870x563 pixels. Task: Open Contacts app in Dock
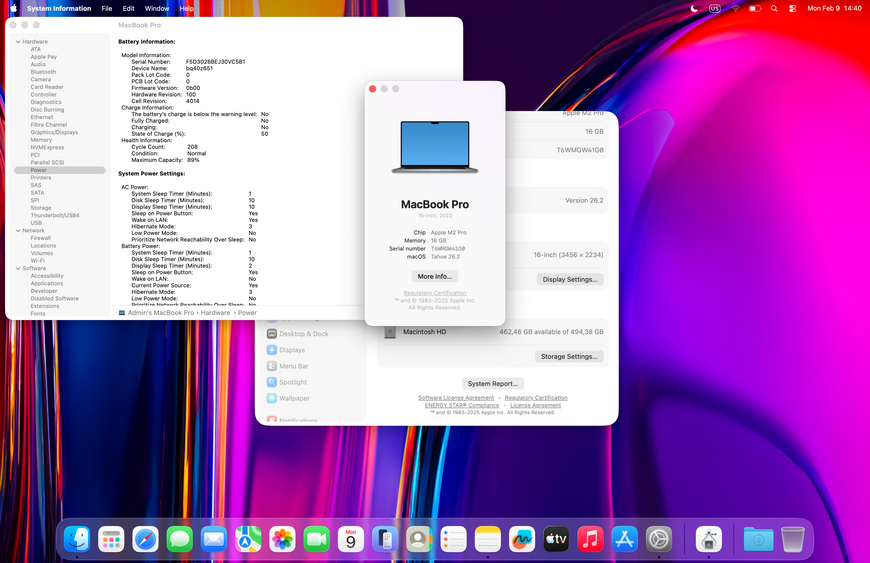click(x=419, y=539)
